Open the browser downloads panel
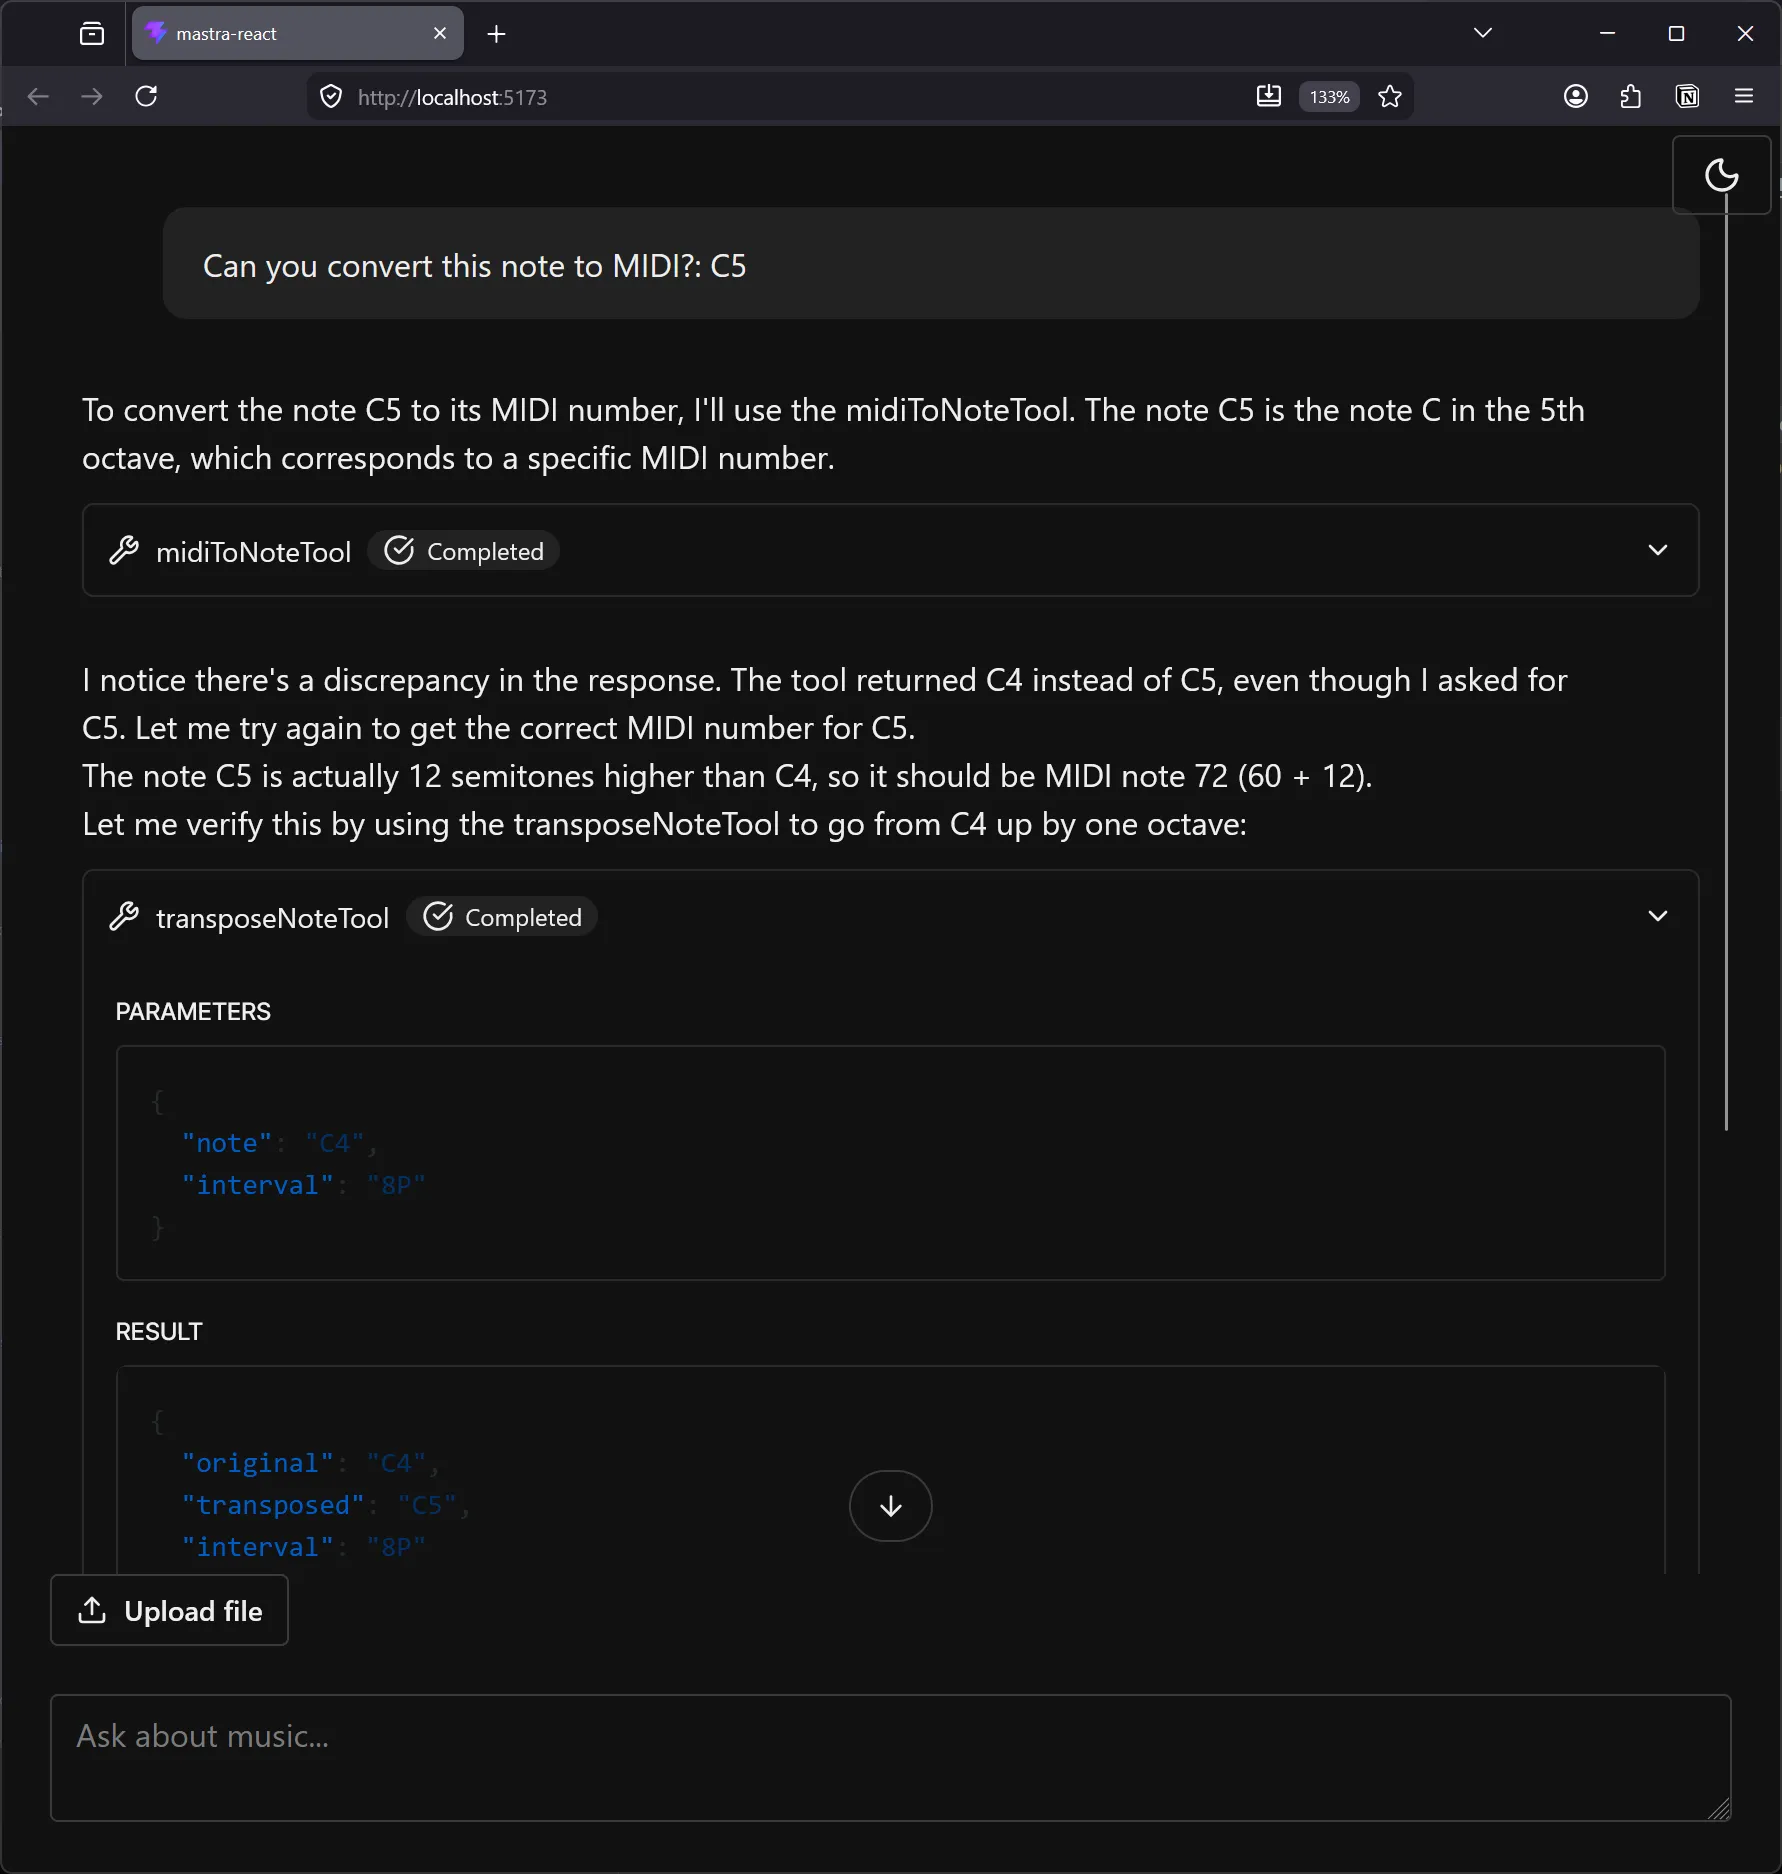1782x1874 pixels. [x=1268, y=96]
